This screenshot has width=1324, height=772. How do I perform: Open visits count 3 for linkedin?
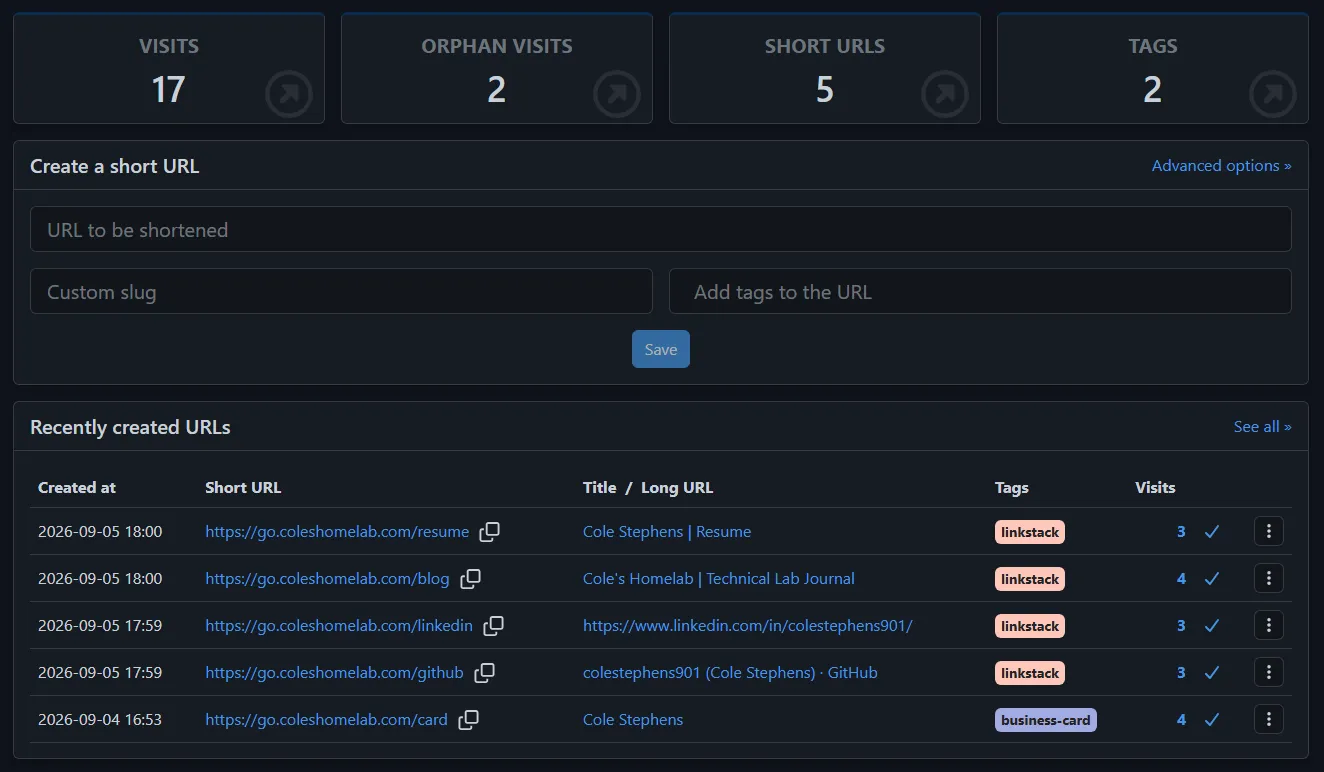click(1181, 626)
